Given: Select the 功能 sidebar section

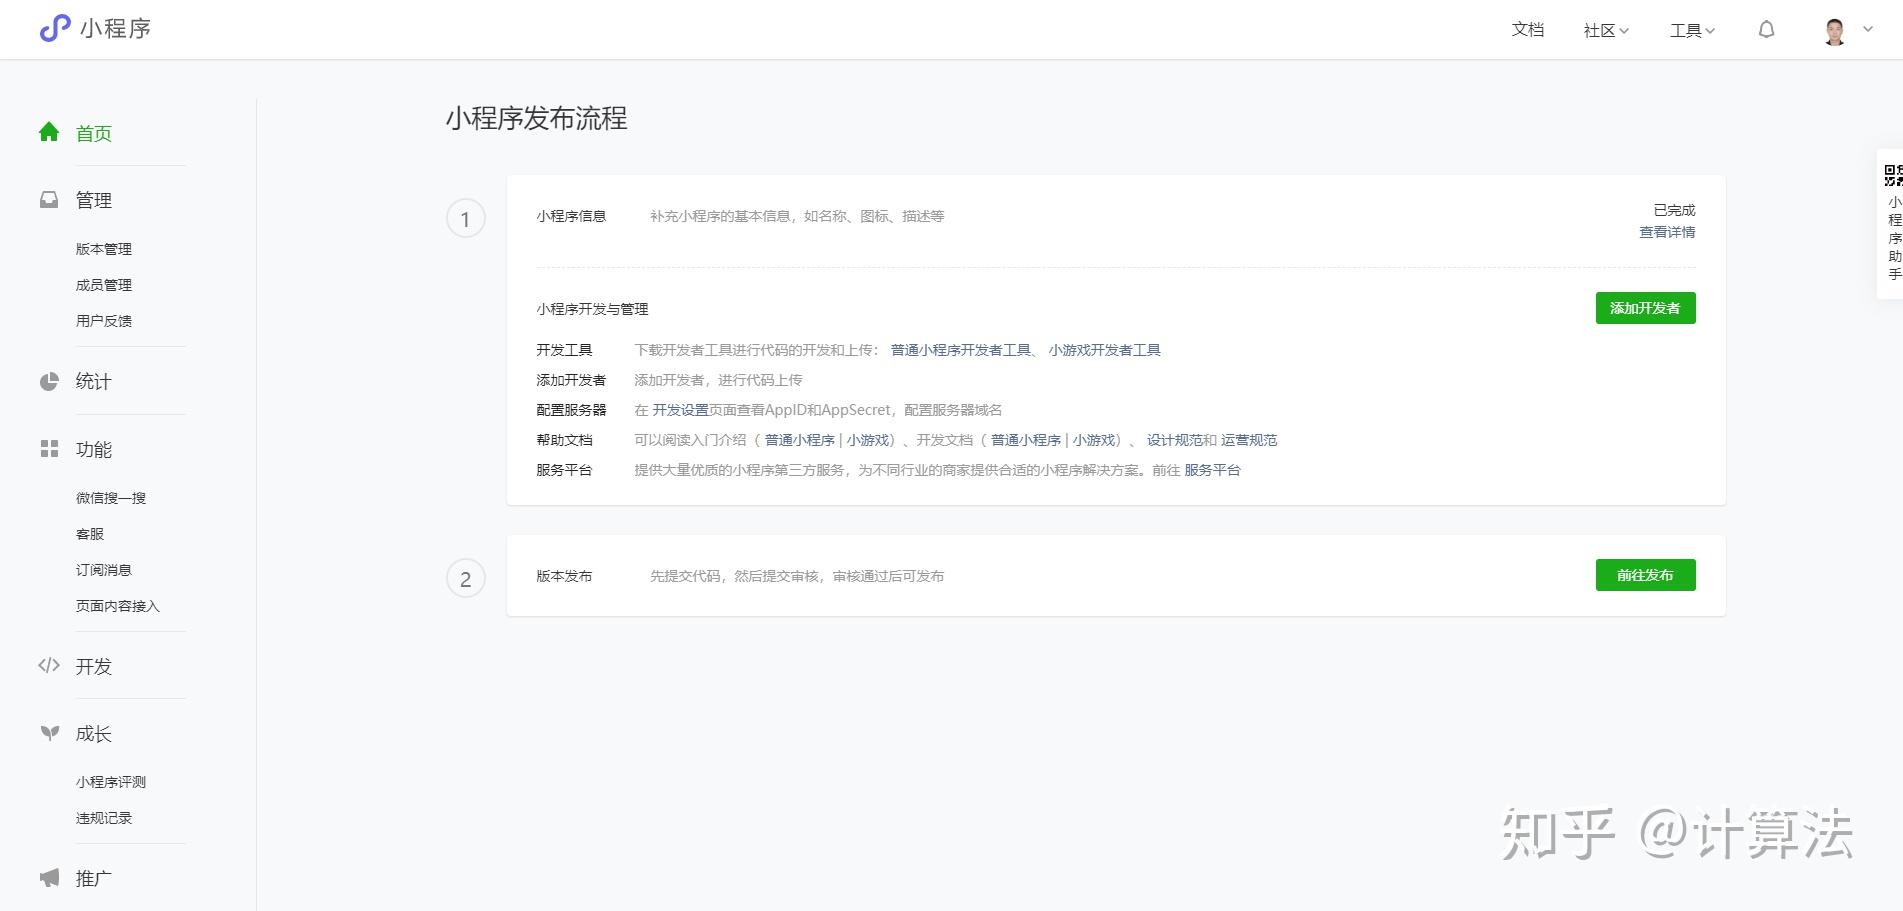Looking at the screenshot, I should [94, 450].
